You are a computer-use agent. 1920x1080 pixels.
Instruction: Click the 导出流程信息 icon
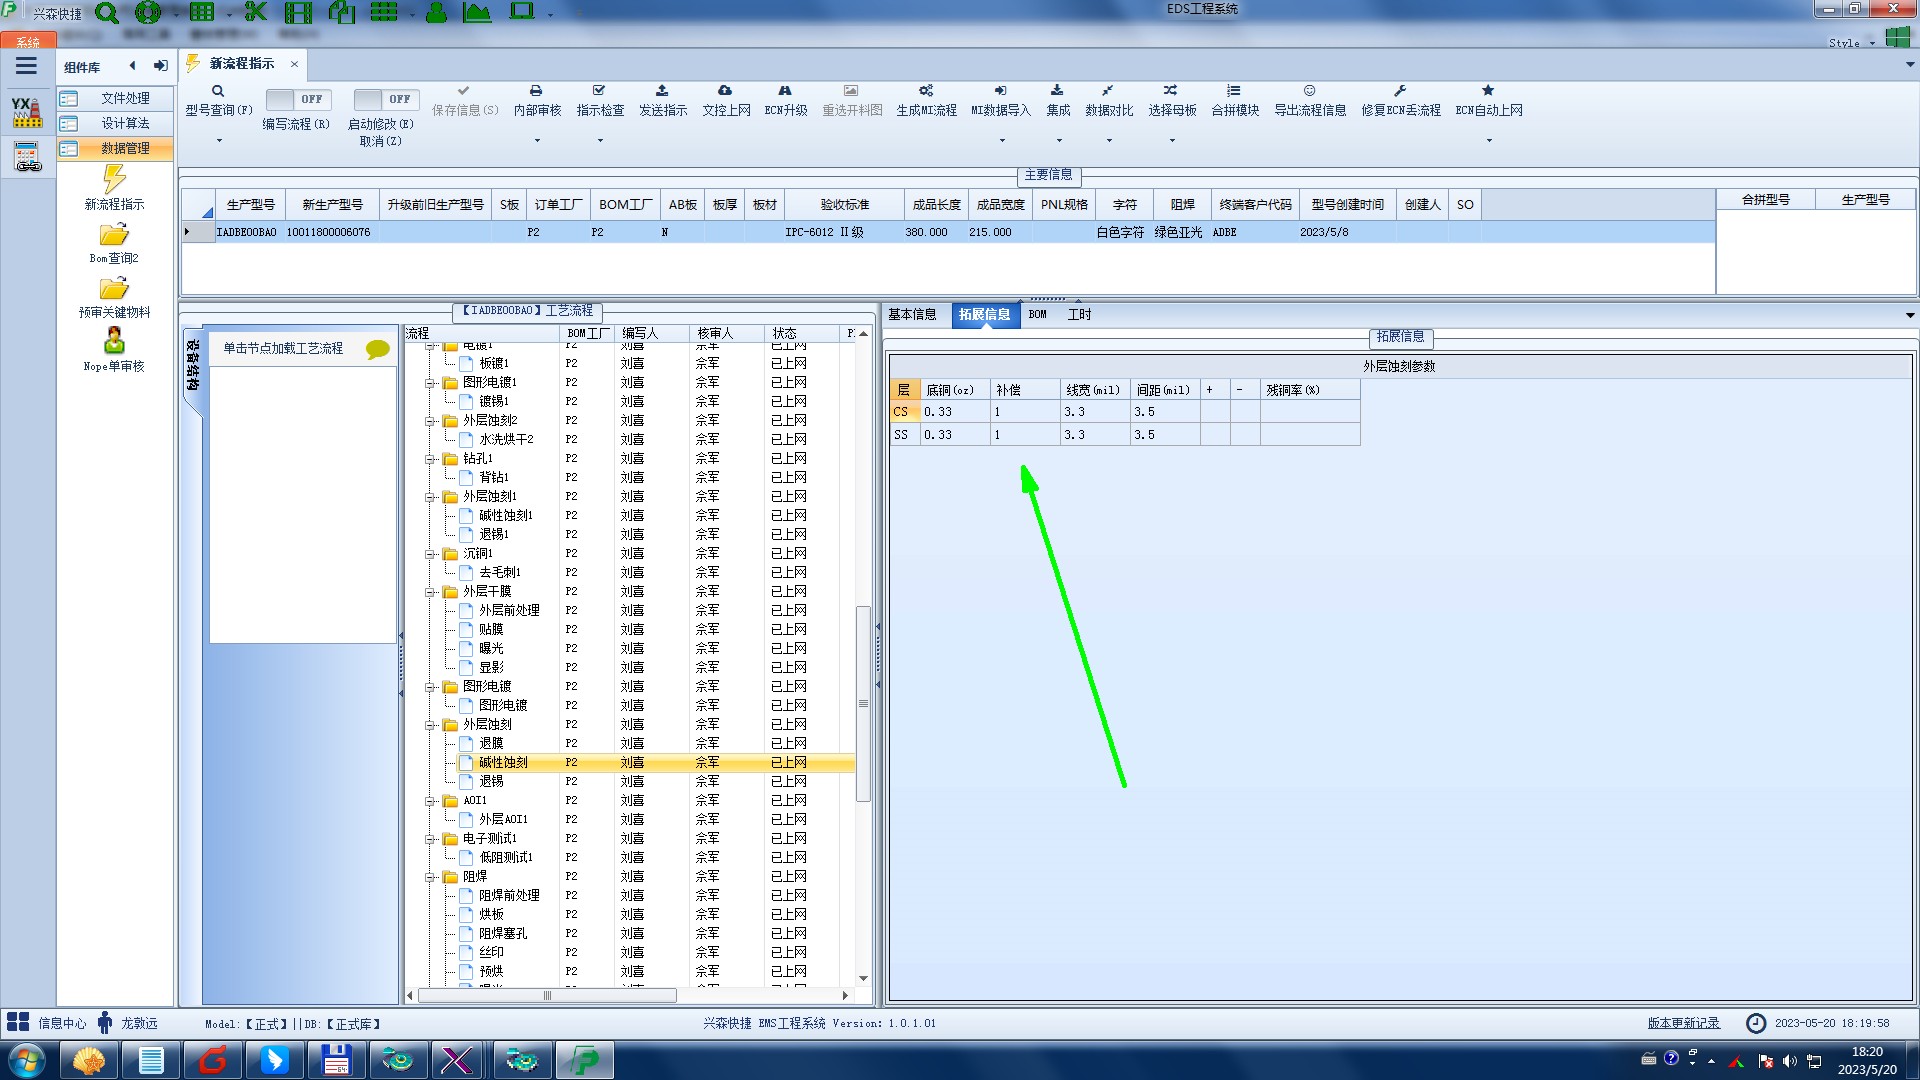1309,91
